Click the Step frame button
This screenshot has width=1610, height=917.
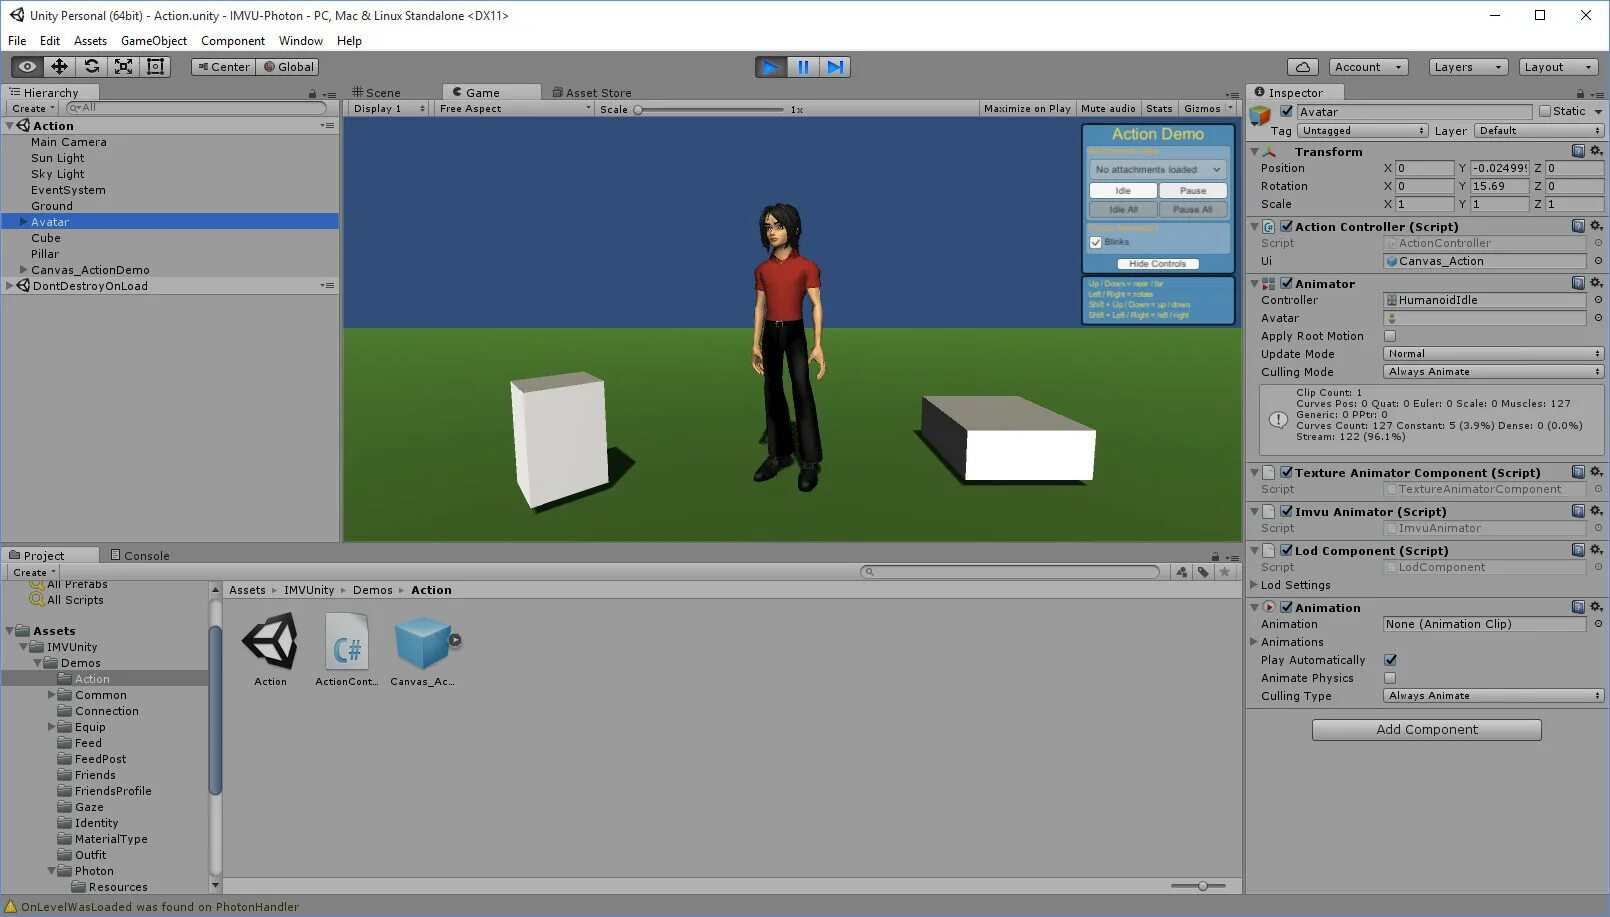pyautogui.click(x=835, y=67)
